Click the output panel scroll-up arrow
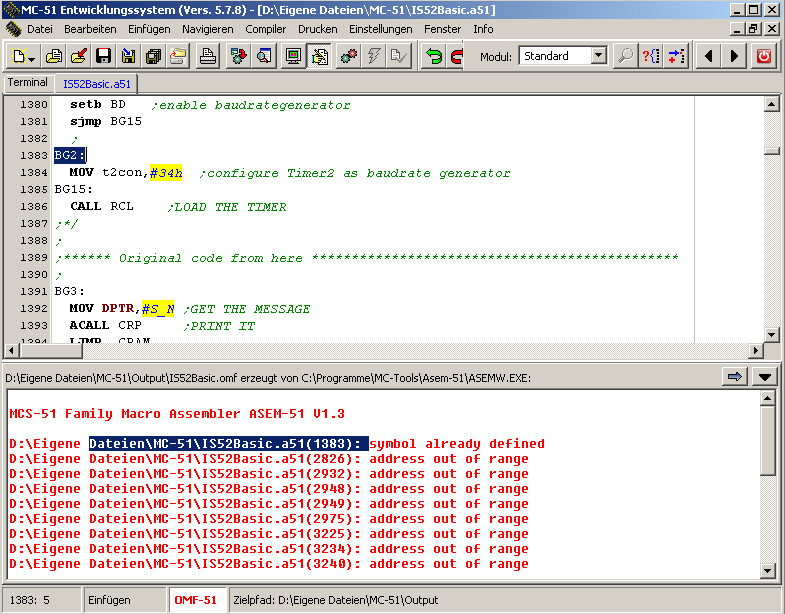This screenshot has width=785, height=614. 767,399
